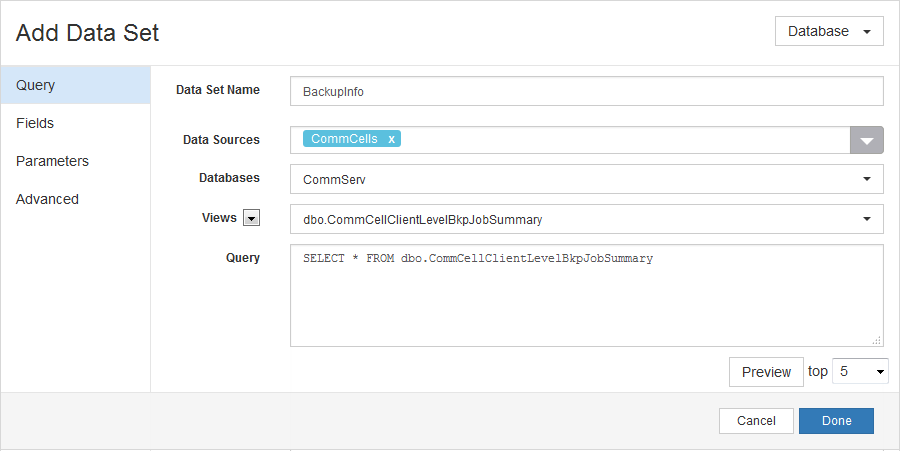
Task: Cancel the Add Data Set dialog
Action: point(755,421)
